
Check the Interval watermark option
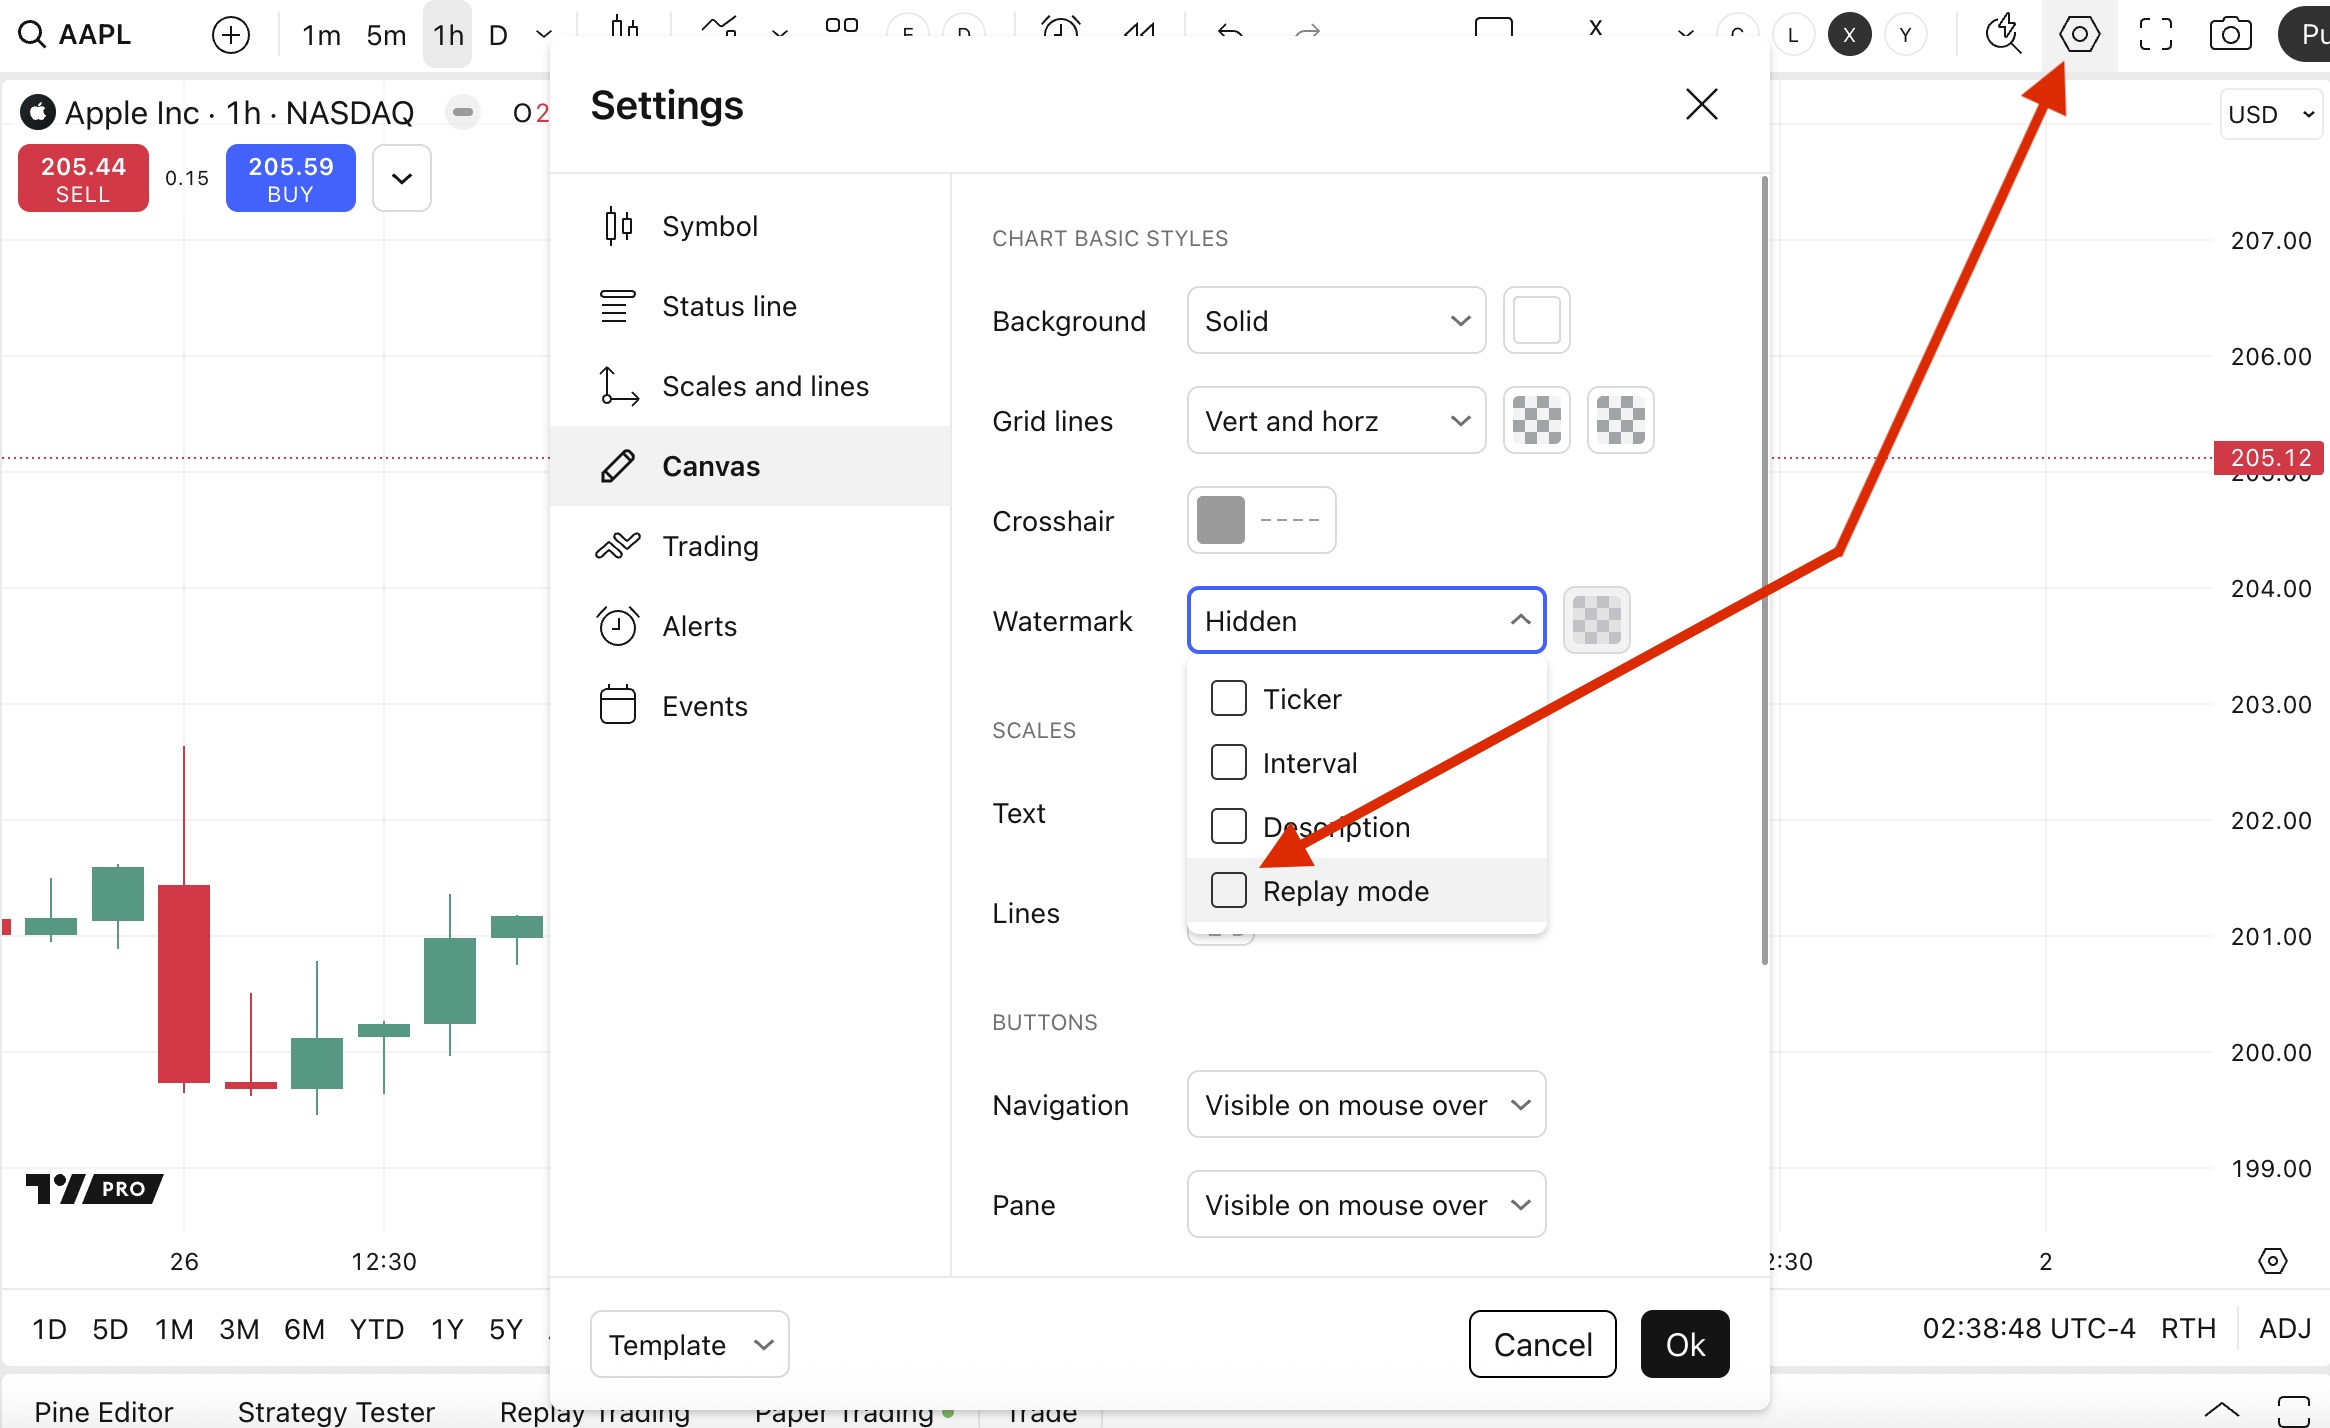coord(1228,763)
